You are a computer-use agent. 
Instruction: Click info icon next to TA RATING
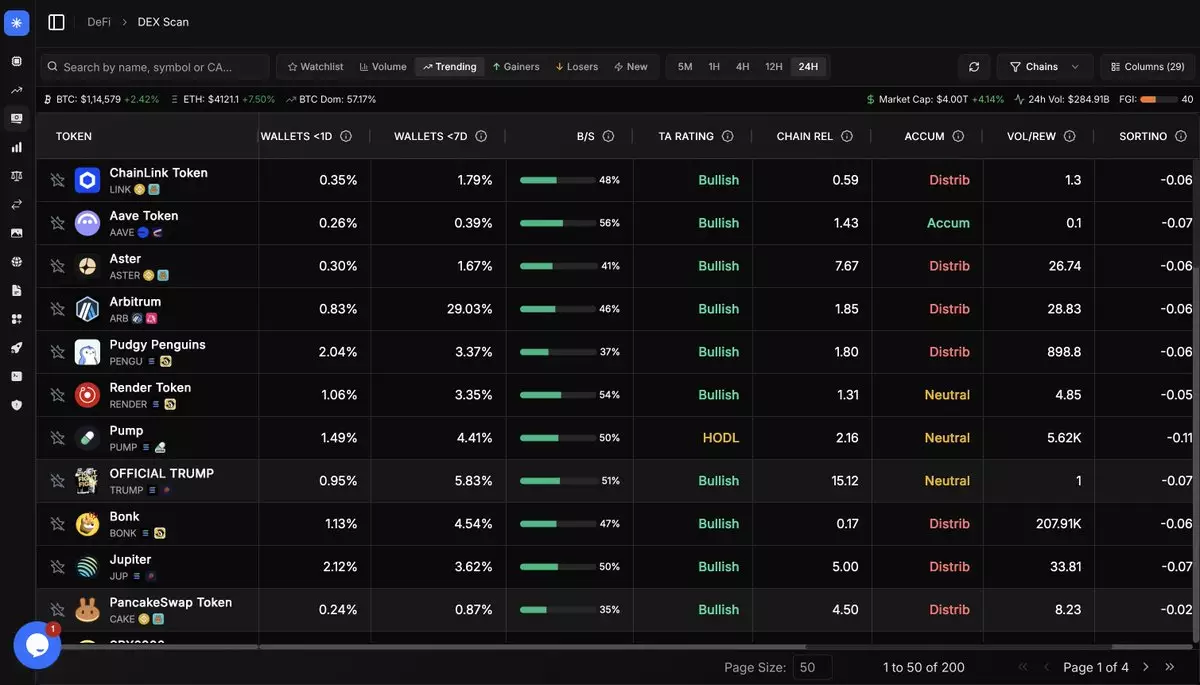(x=727, y=136)
